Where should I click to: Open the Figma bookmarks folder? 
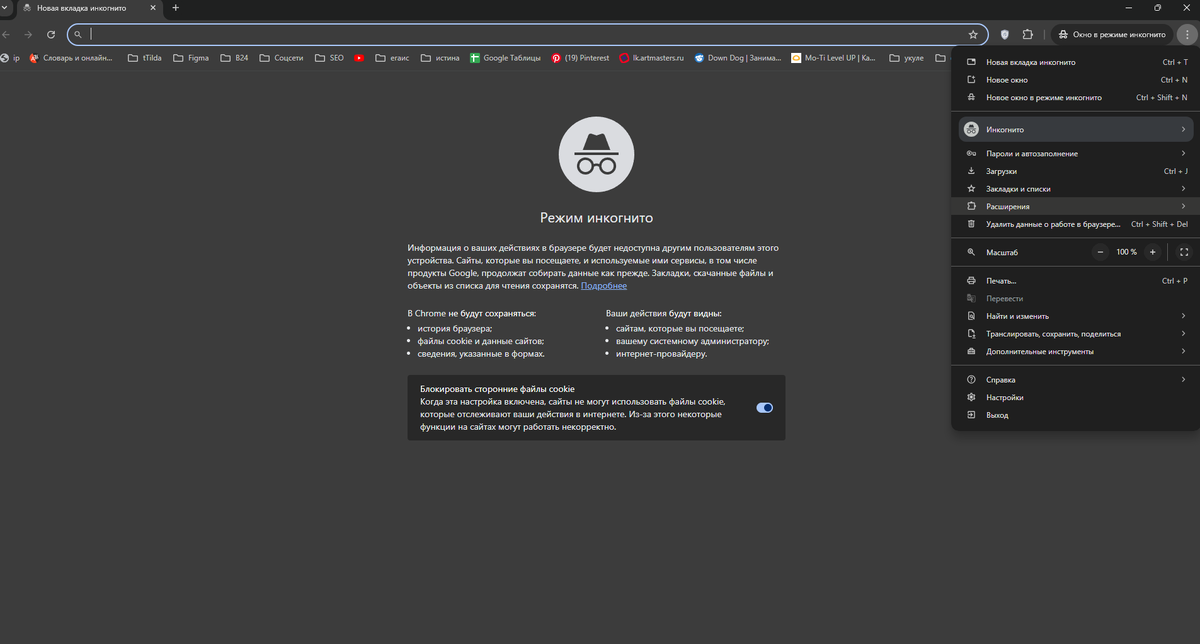click(x=190, y=58)
